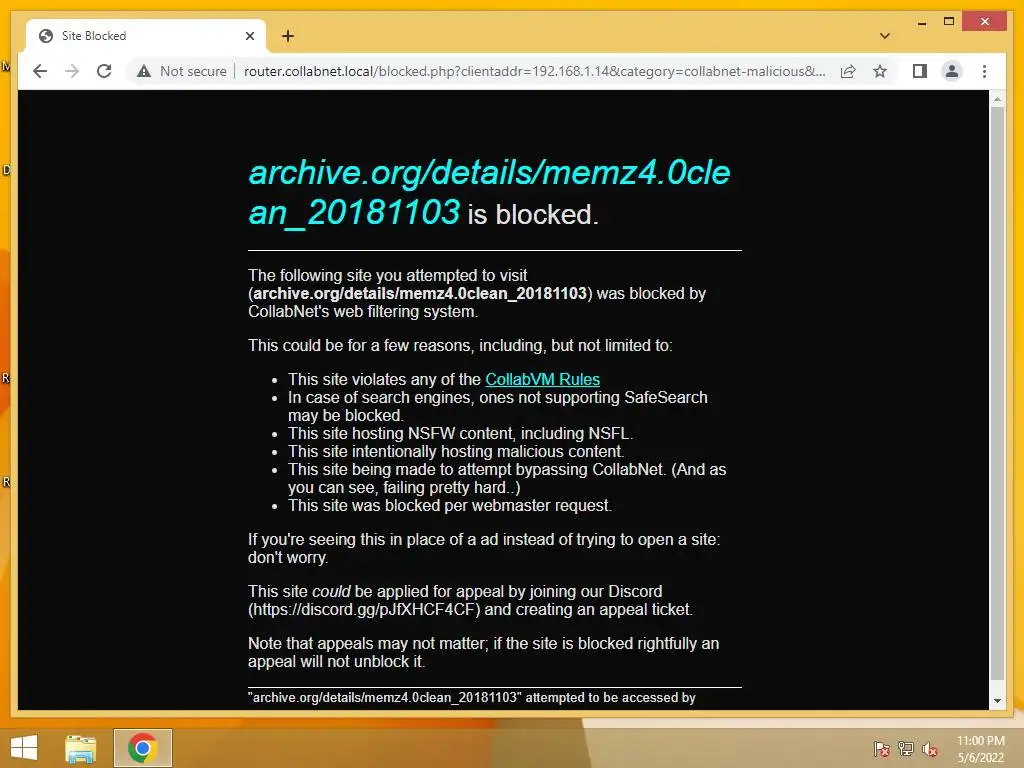
Task: Open the Chrome side panel
Action: click(x=920, y=71)
